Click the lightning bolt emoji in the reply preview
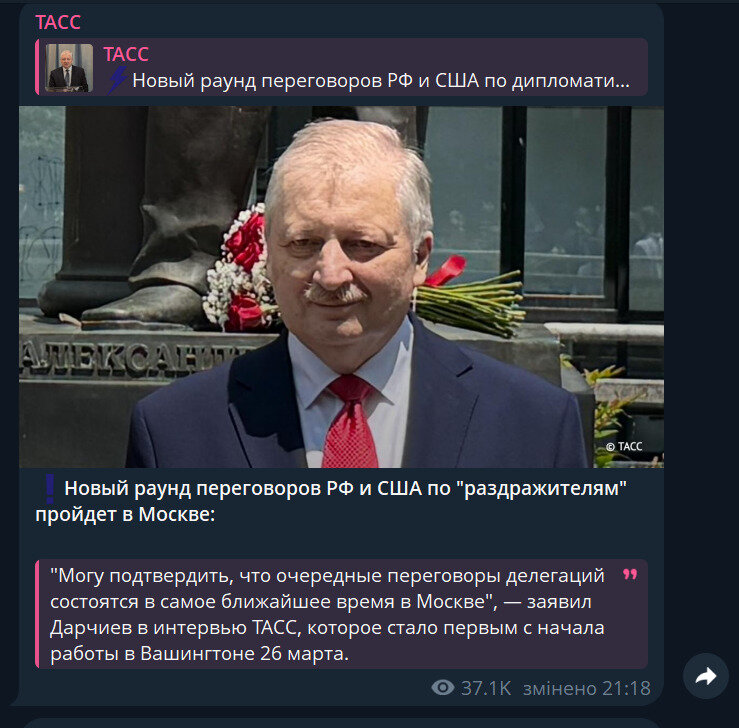The image size is (739, 728). pos(118,80)
